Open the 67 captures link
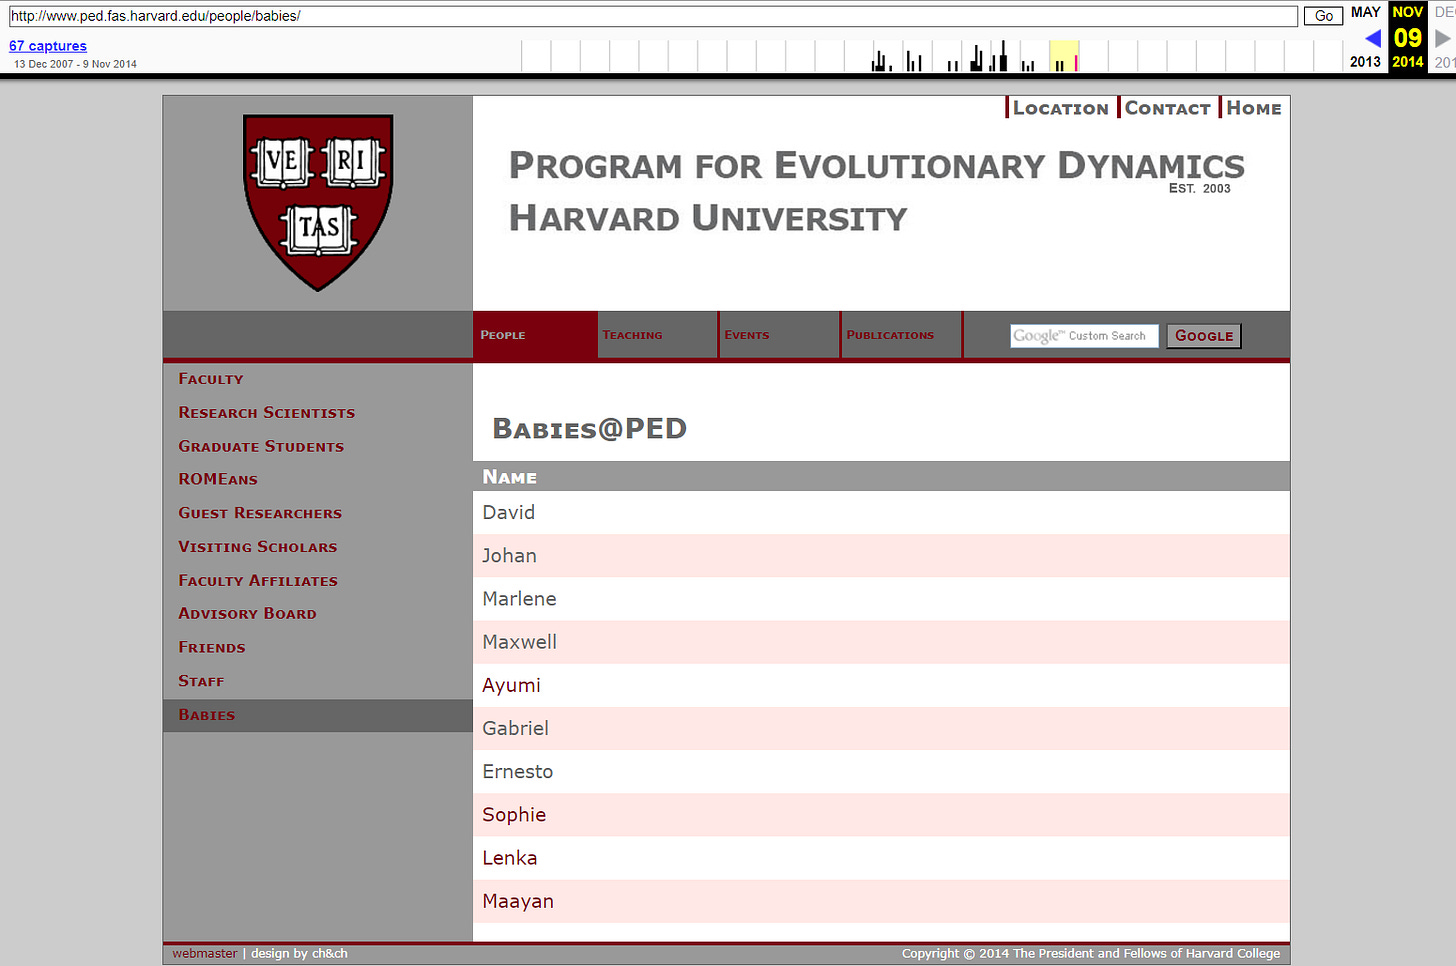 [48, 46]
